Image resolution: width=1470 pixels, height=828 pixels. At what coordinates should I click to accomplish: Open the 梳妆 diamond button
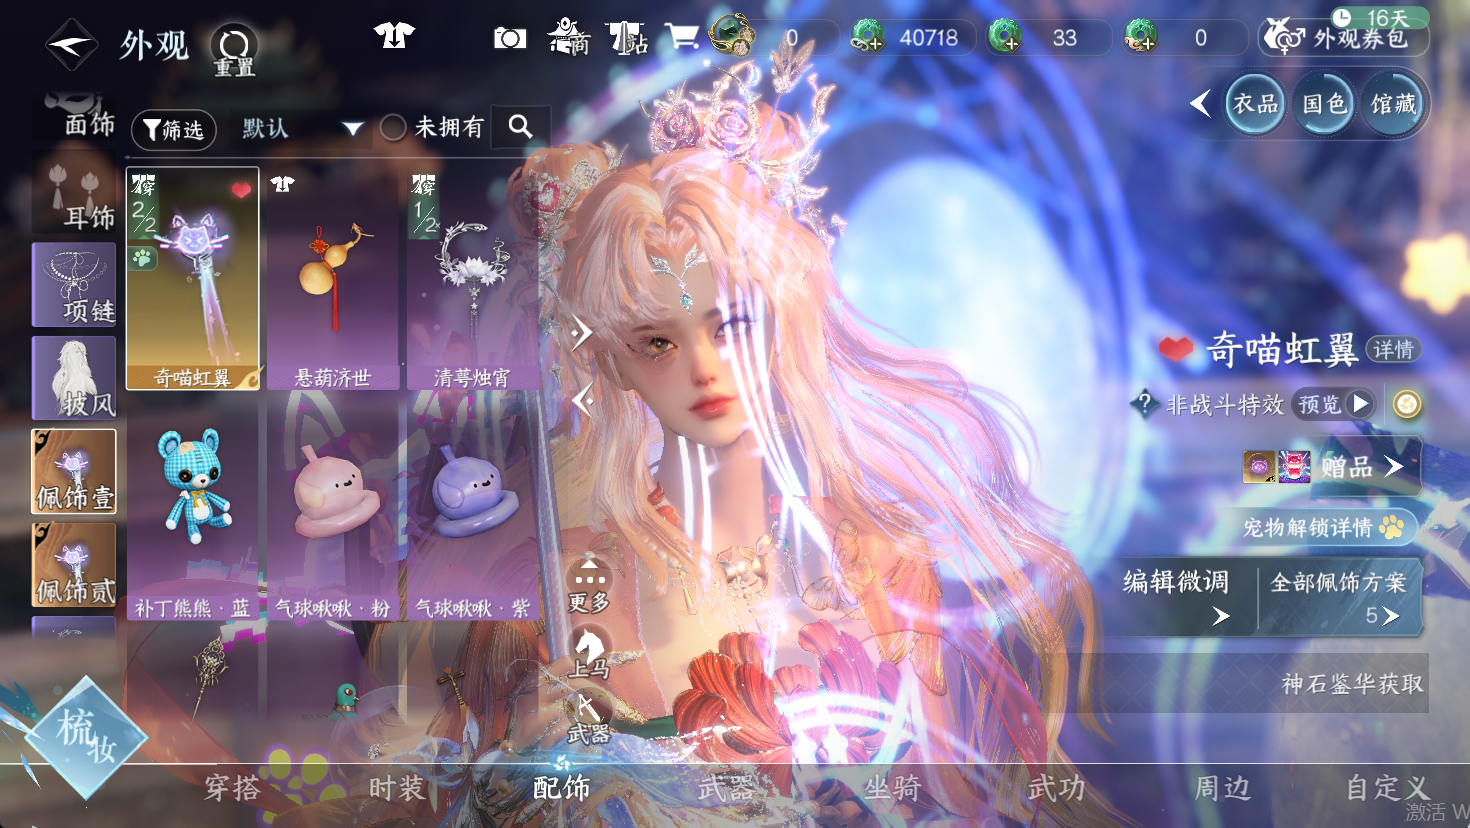85,737
